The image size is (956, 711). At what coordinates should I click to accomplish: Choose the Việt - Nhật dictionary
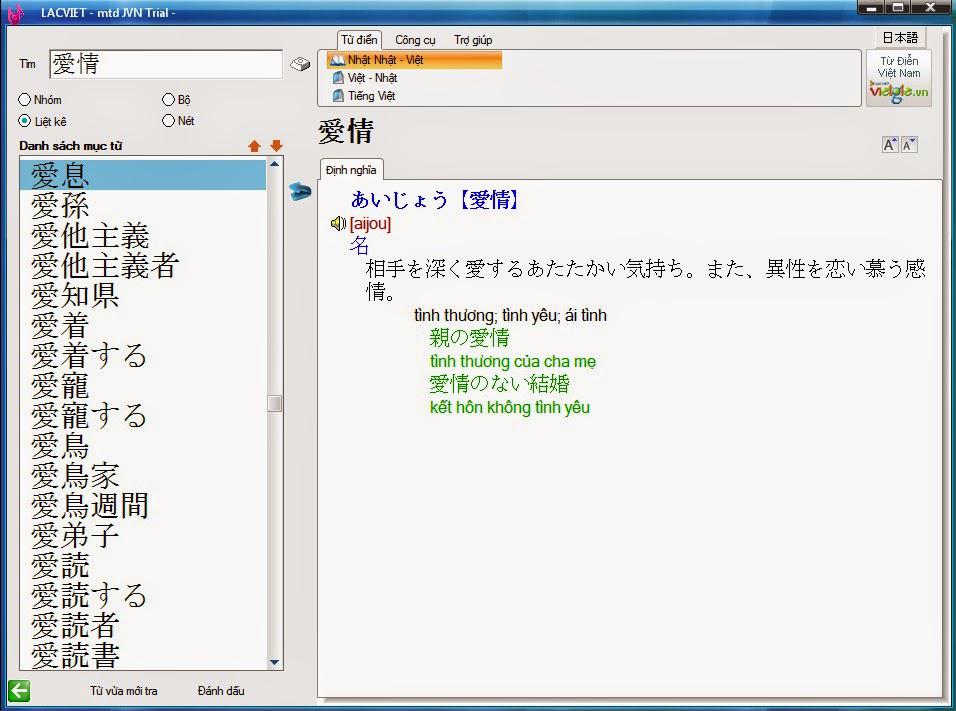pyautogui.click(x=373, y=78)
